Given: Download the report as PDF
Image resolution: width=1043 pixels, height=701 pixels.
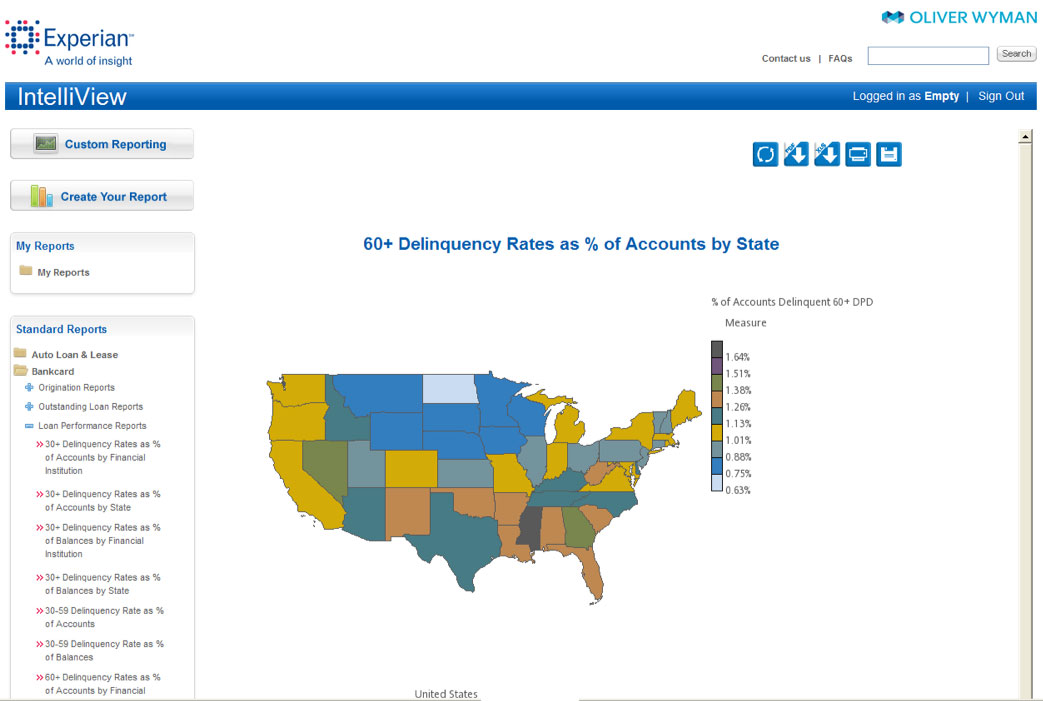Looking at the screenshot, I should coord(796,154).
